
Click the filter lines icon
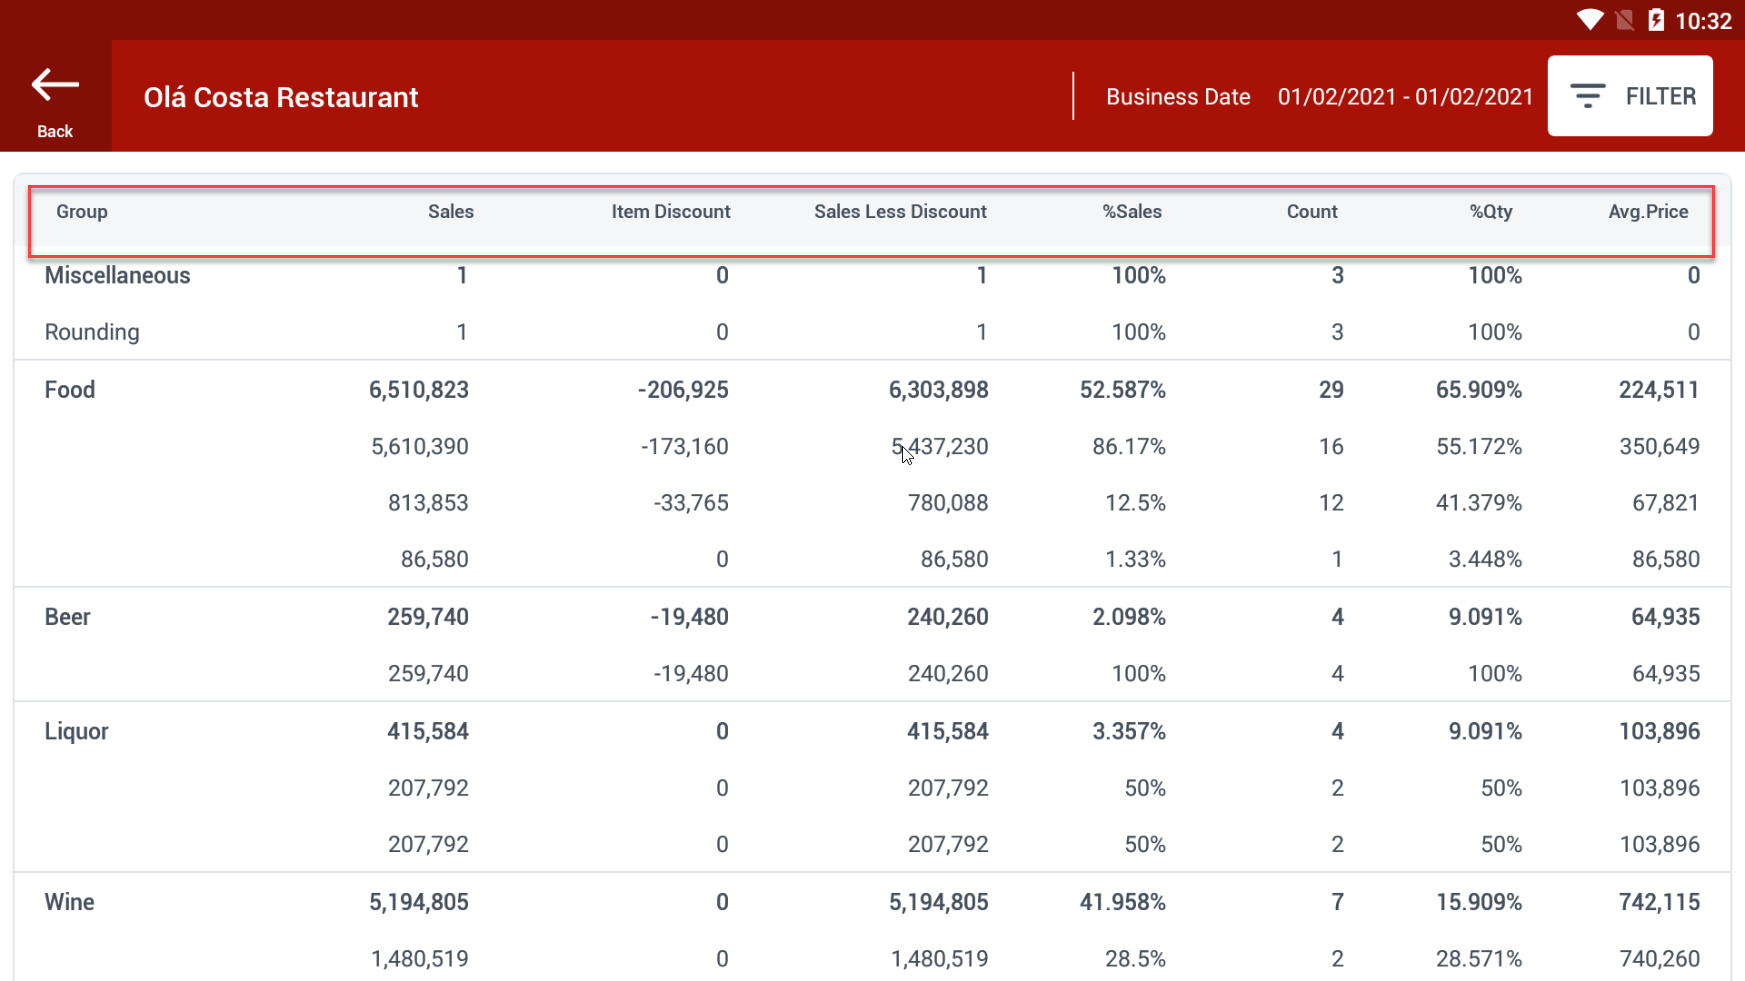1587,96
